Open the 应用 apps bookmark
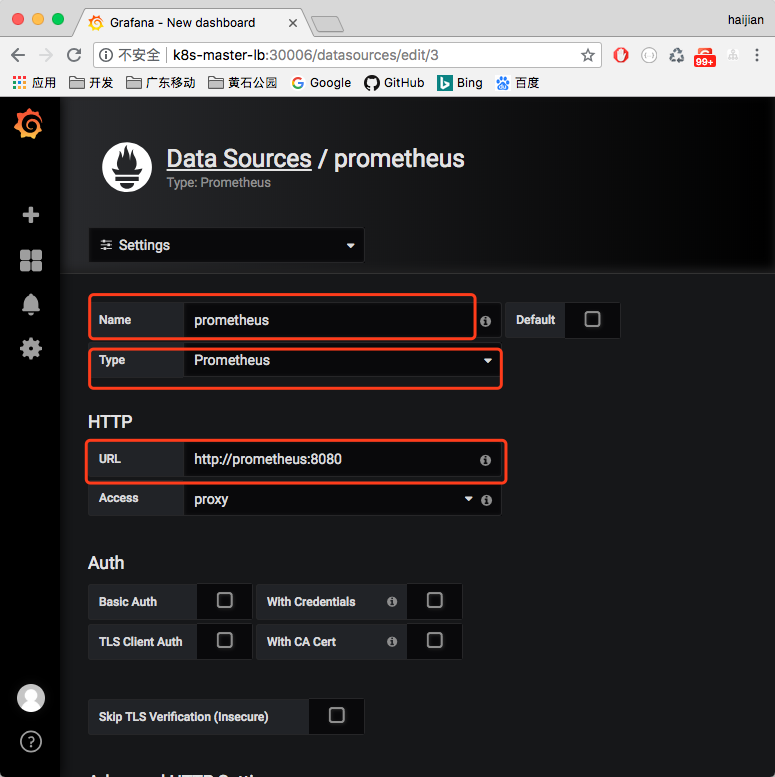775x777 pixels. coord(34,83)
